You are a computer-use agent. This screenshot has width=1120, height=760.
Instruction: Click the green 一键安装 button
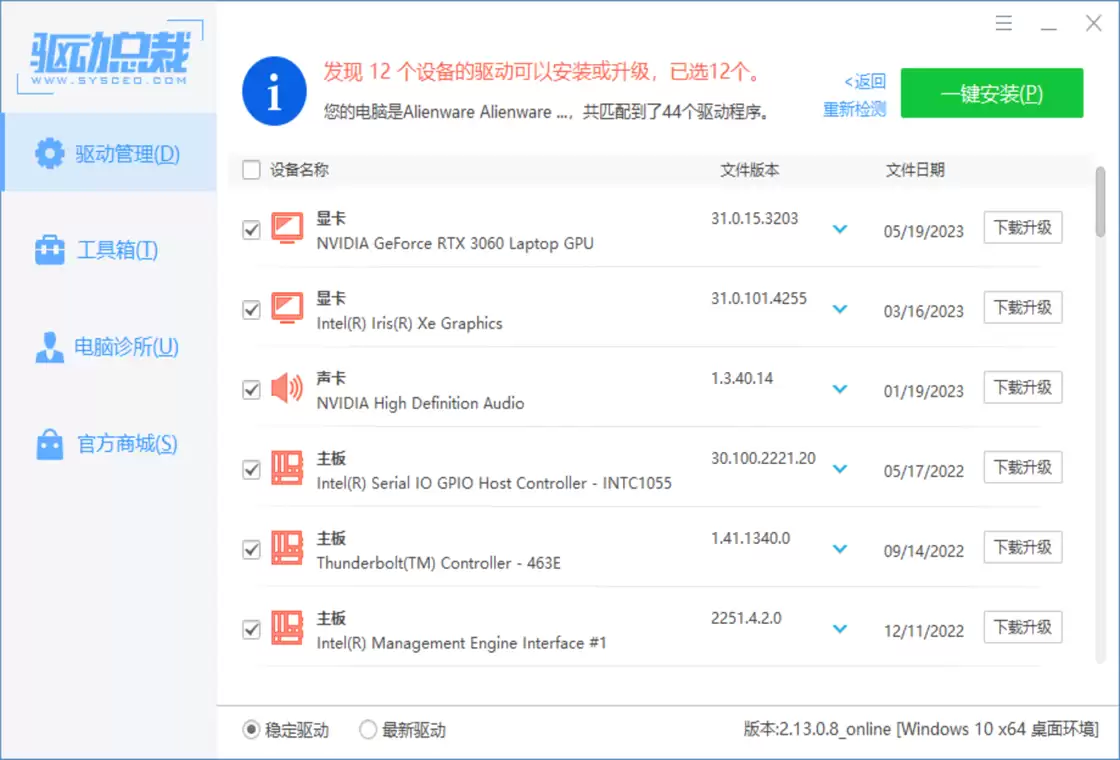point(991,93)
